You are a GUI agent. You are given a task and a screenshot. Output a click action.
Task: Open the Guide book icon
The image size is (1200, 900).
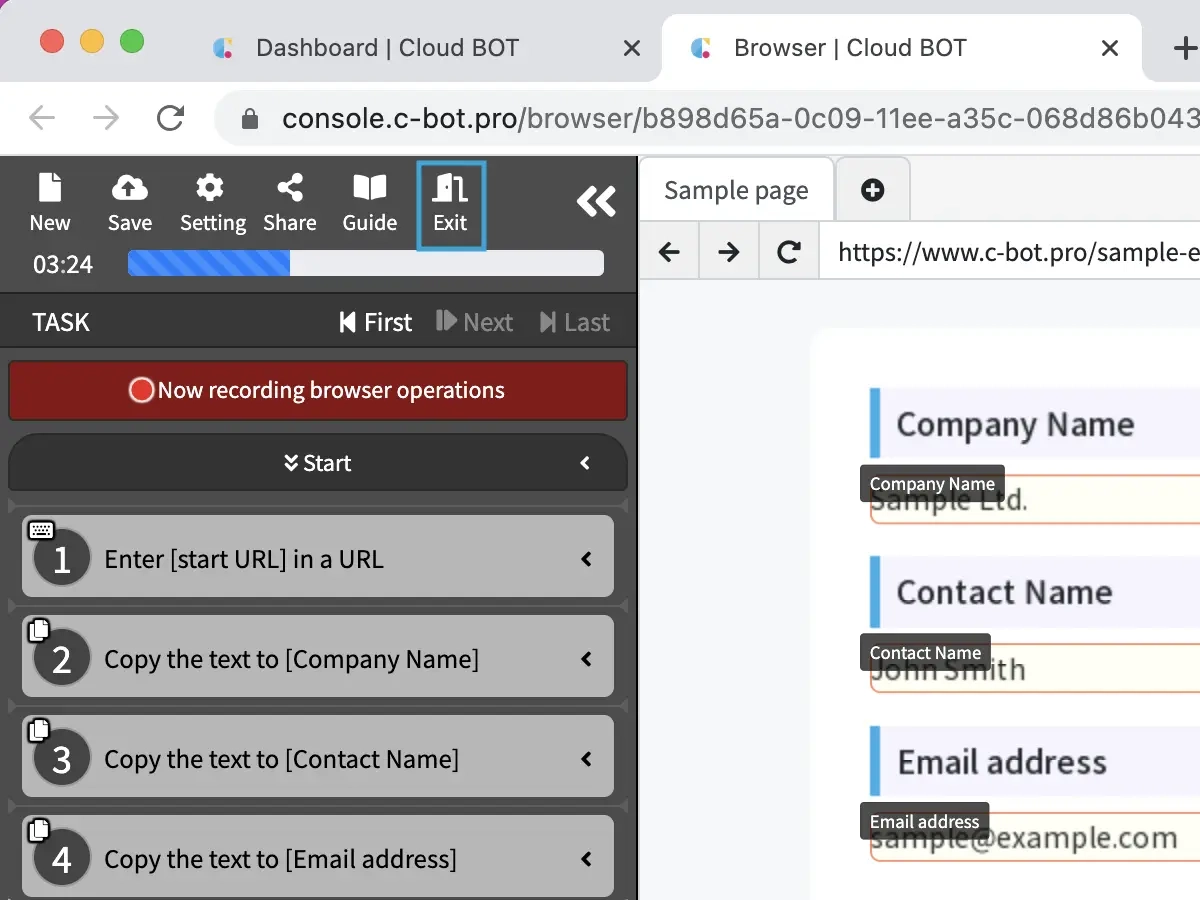pos(370,203)
